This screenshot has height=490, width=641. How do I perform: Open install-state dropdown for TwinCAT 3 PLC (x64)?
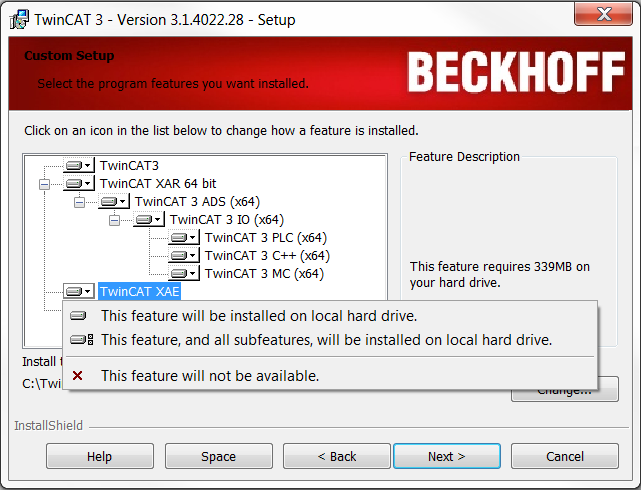(184, 237)
